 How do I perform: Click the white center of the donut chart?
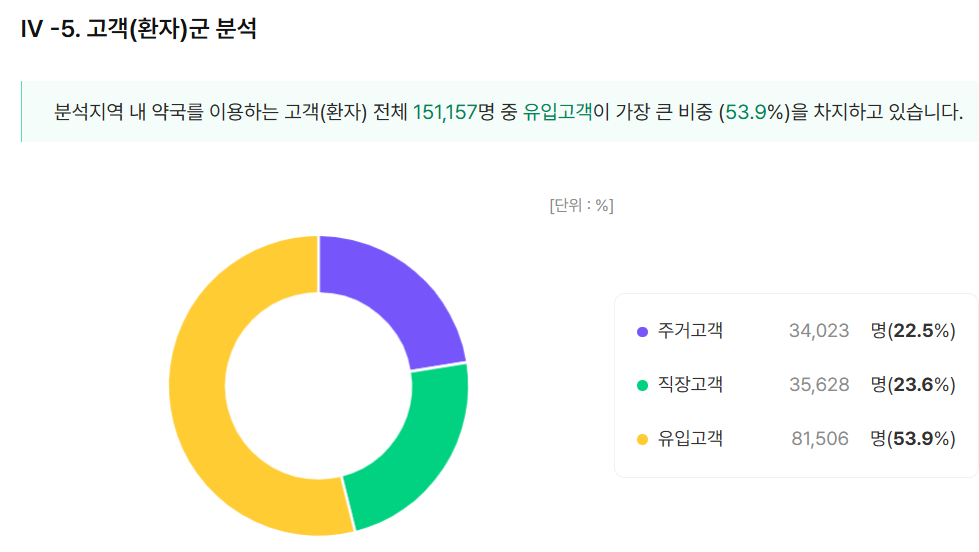[x=318, y=385]
